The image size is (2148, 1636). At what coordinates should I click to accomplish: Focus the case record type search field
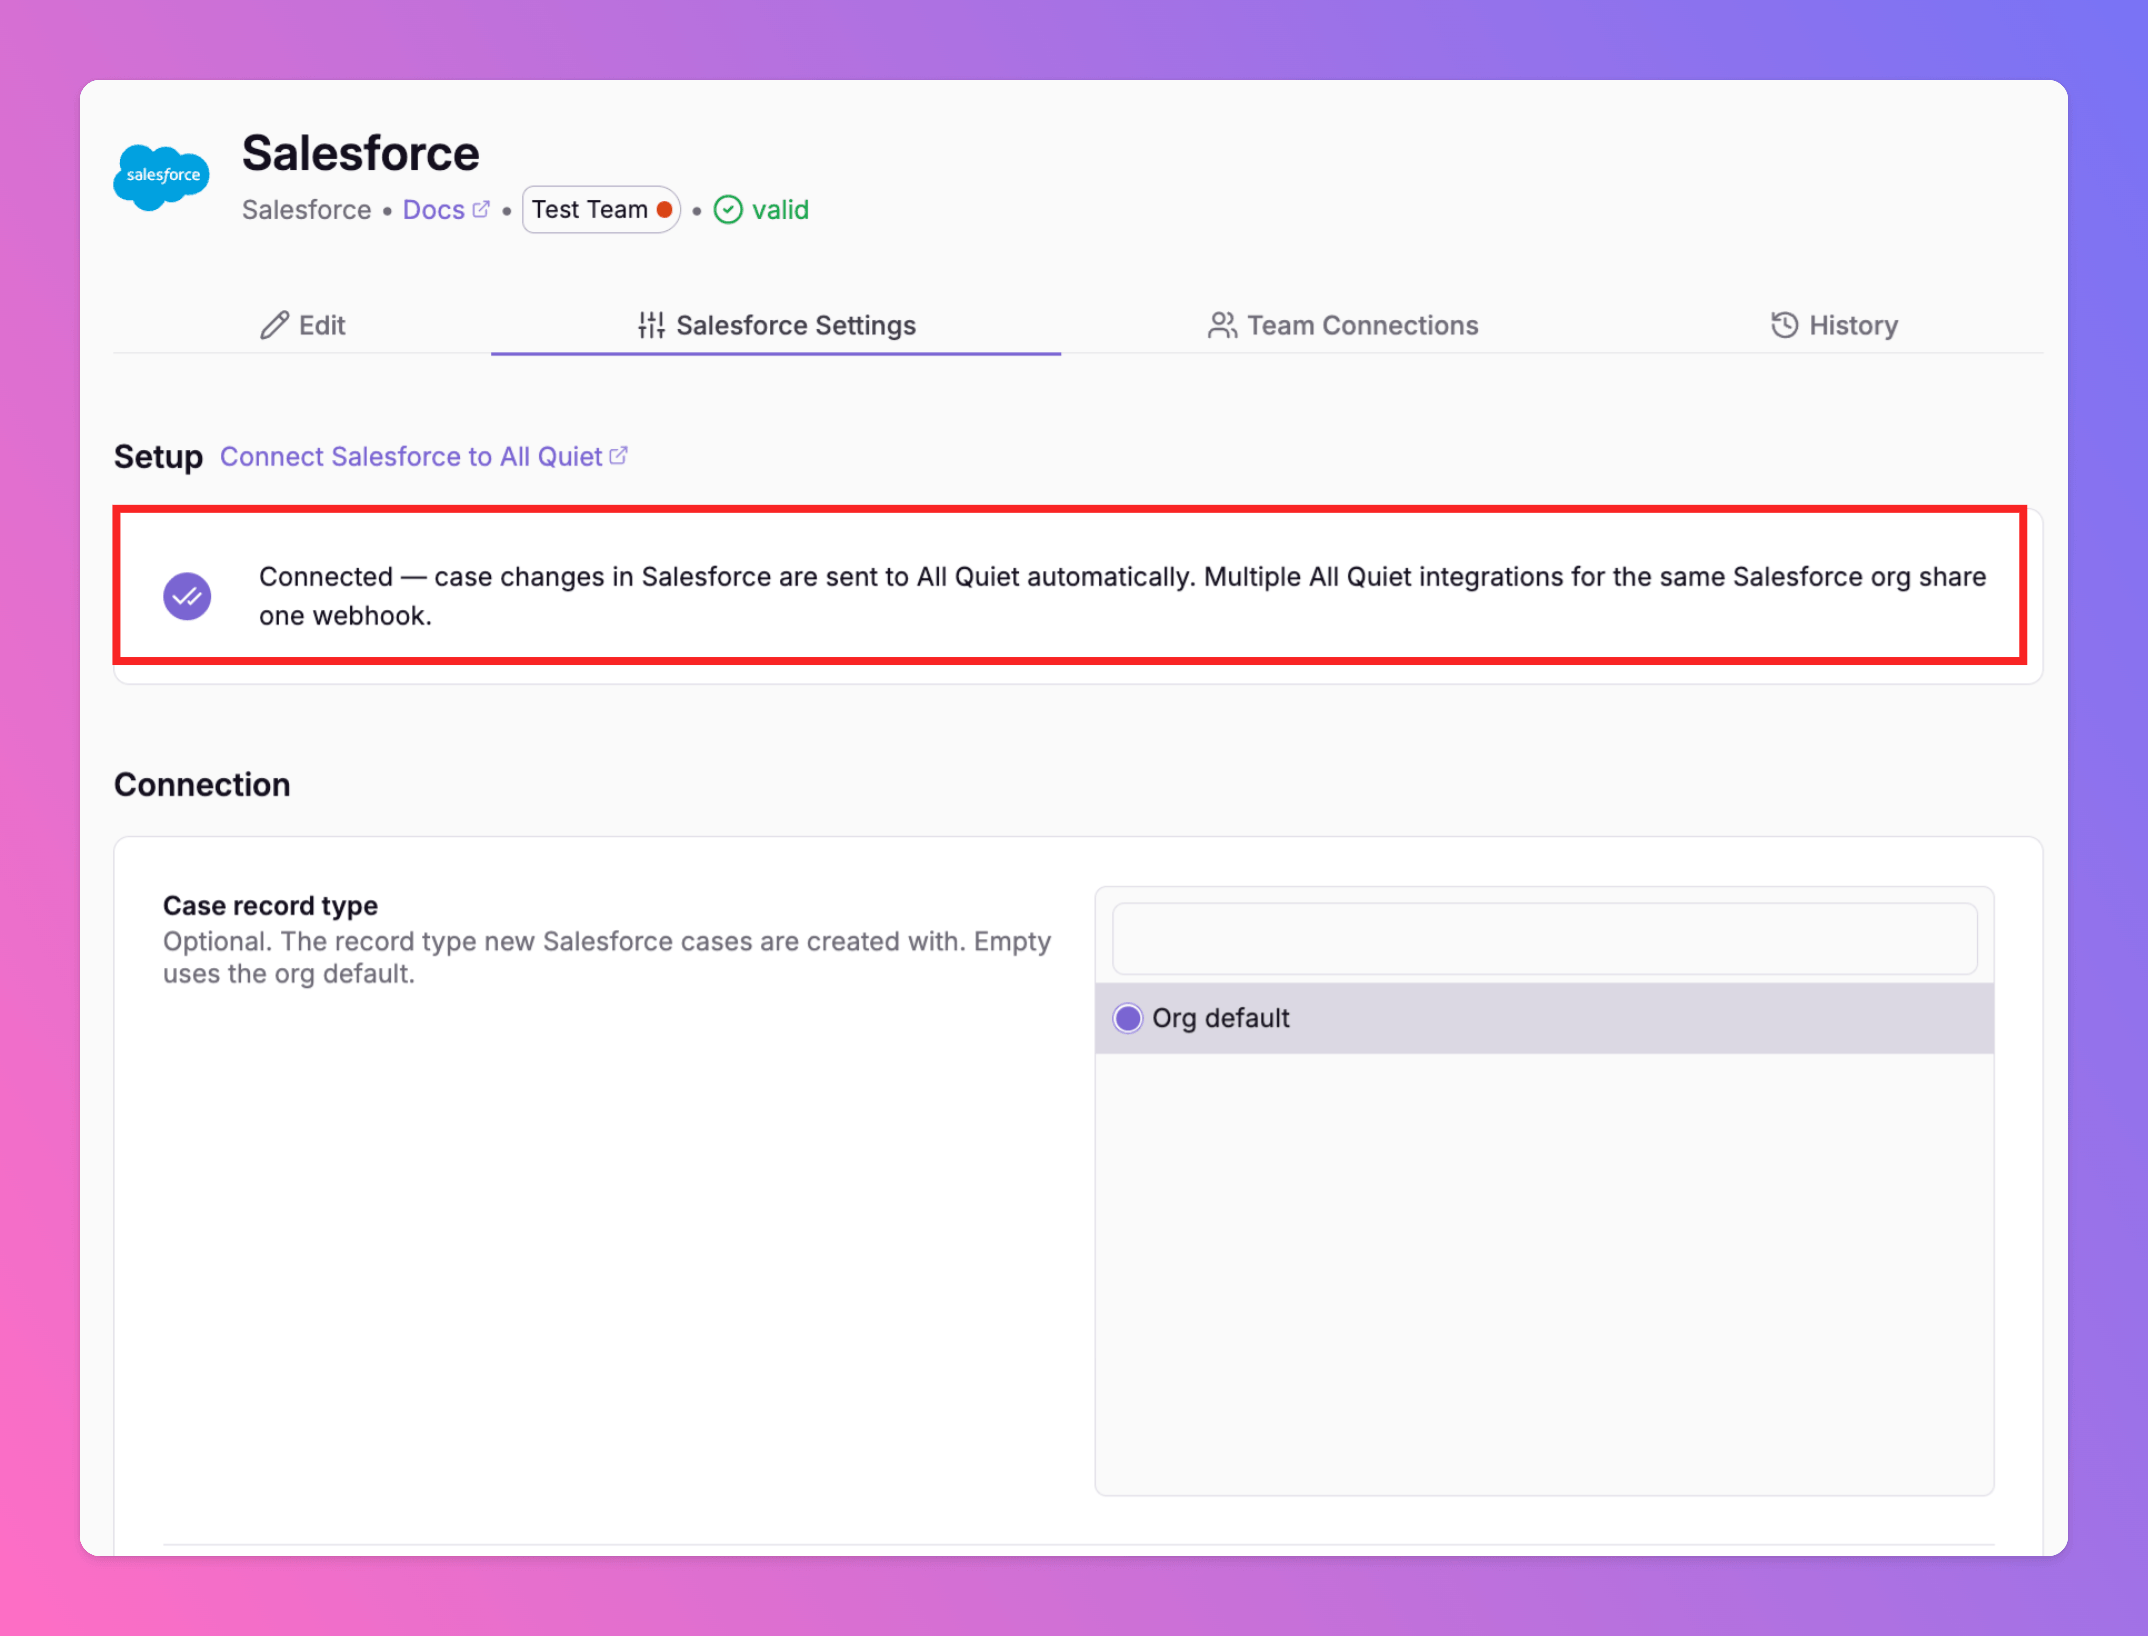point(1545,939)
